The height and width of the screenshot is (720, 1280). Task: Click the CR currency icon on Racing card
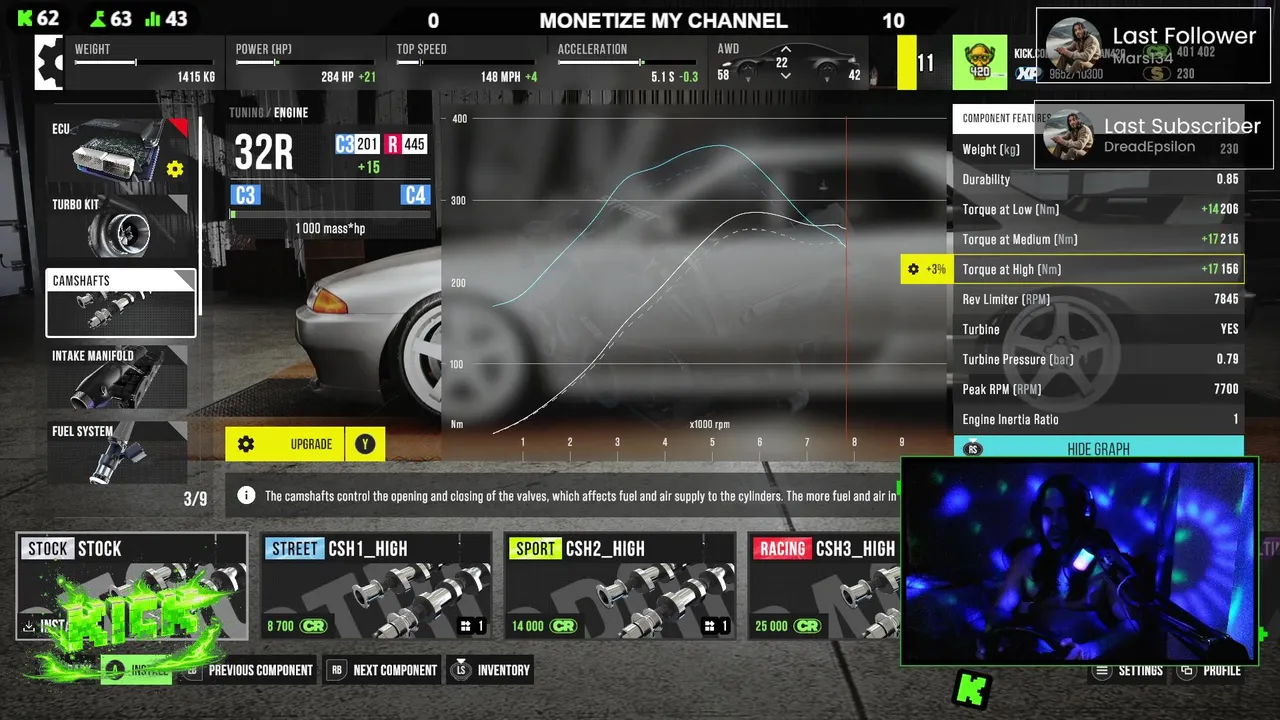tap(807, 626)
